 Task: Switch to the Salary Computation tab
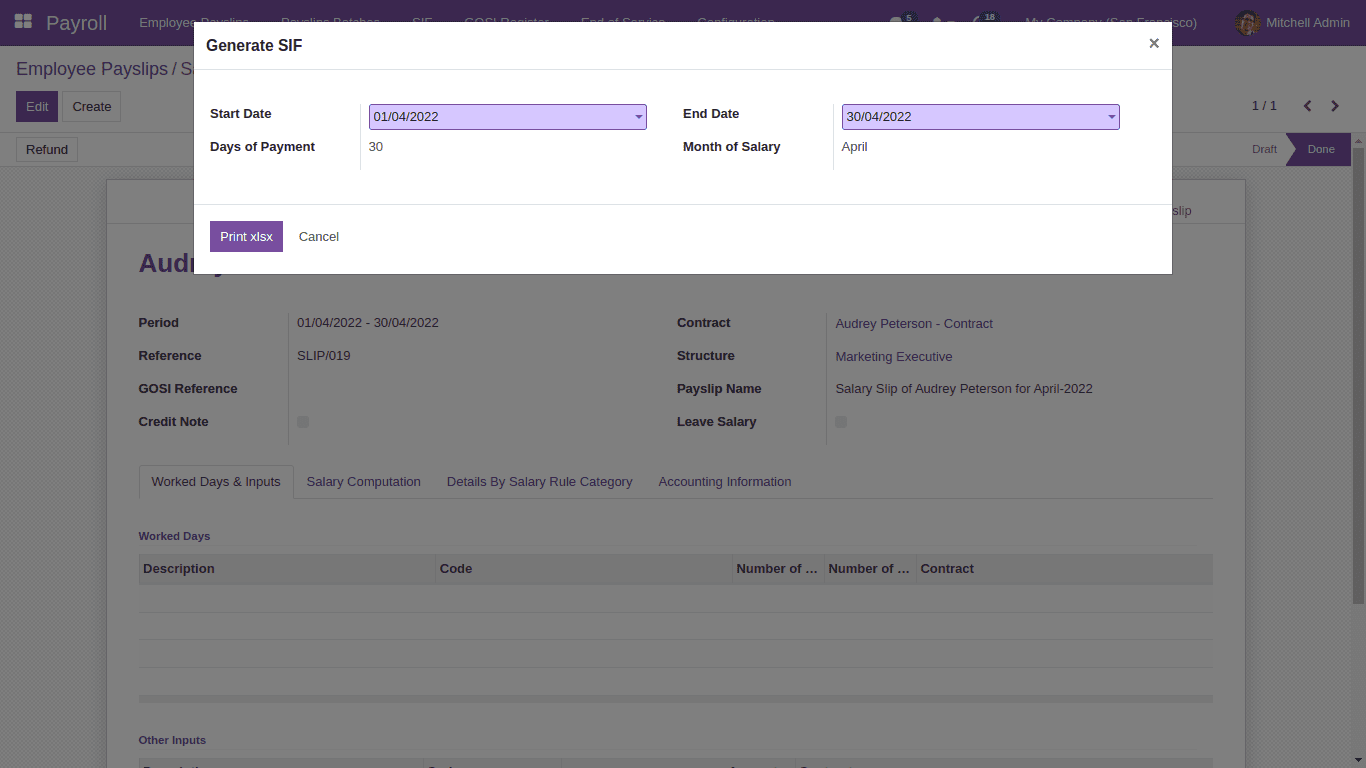point(363,481)
